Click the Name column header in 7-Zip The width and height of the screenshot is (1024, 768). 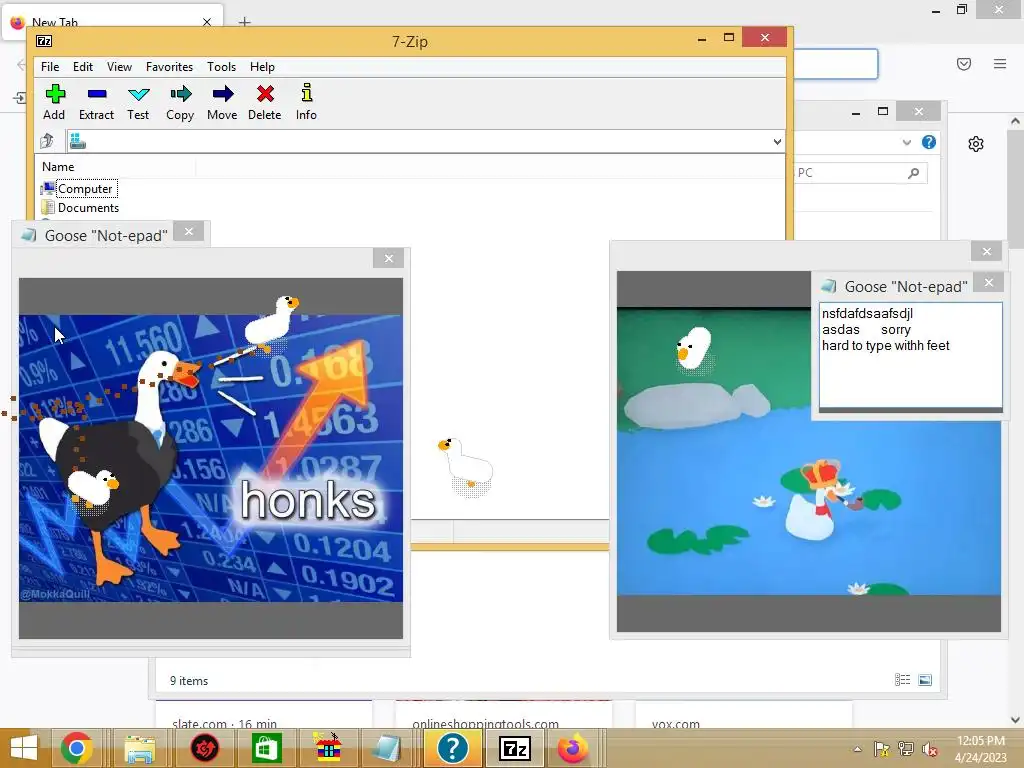58,167
